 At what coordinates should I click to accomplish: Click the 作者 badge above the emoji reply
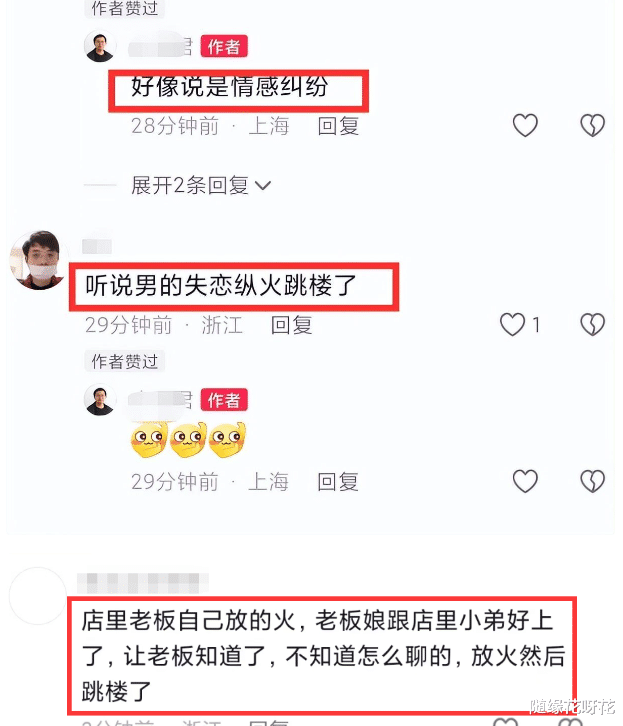[x=224, y=400]
